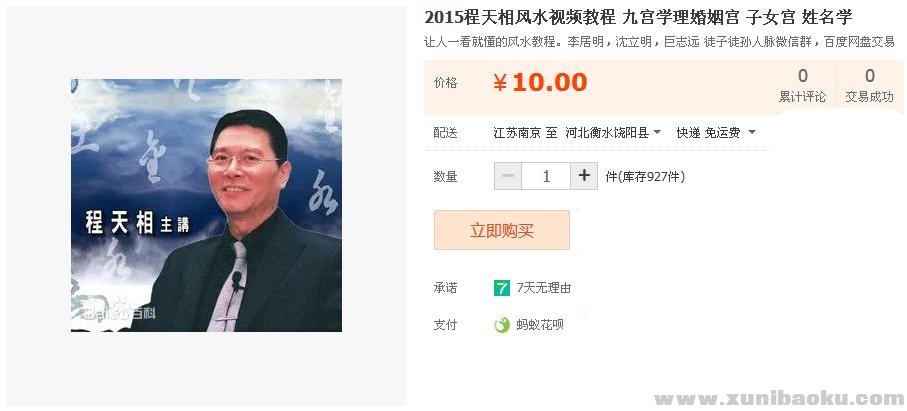Decrease quantity with the minus button

508,176
